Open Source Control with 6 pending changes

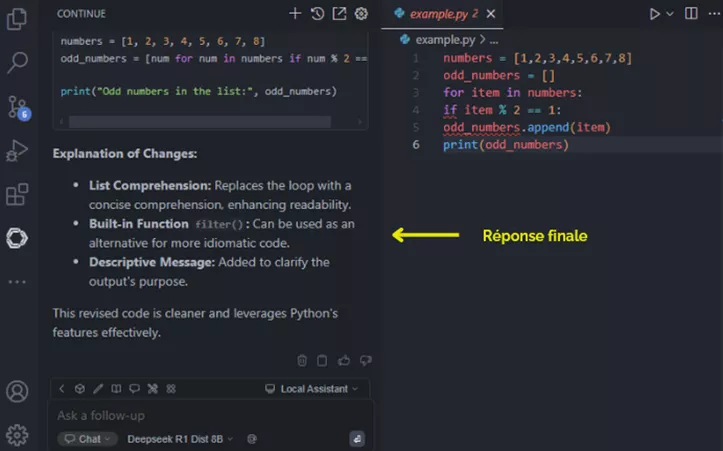click(17, 107)
